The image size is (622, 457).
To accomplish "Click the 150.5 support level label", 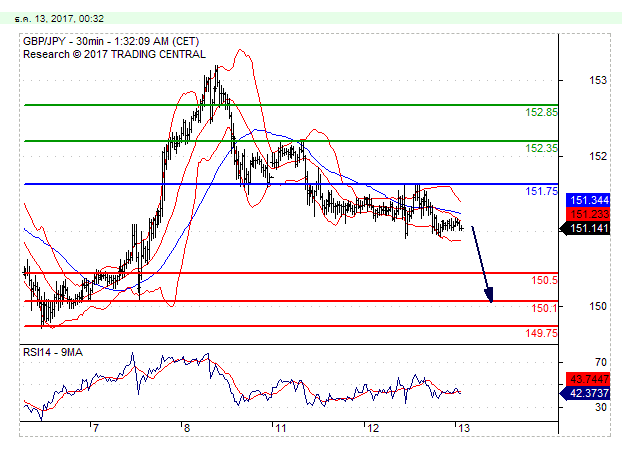I will click(544, 280).
